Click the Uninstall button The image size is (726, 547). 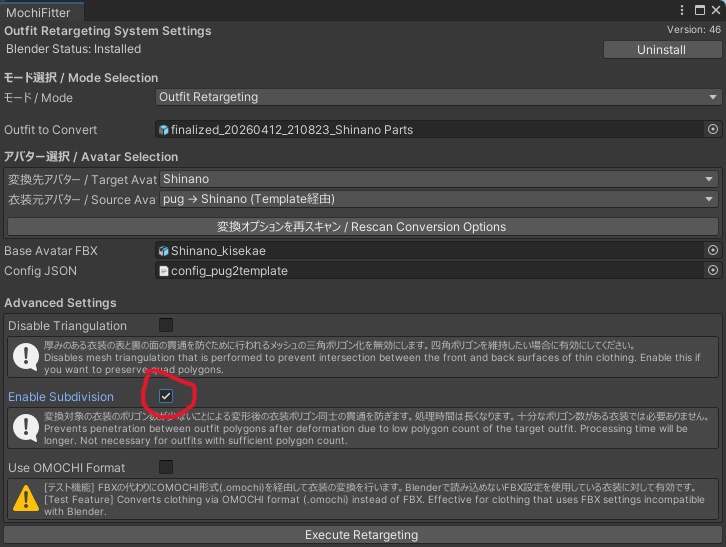click(x=661, y=50)
